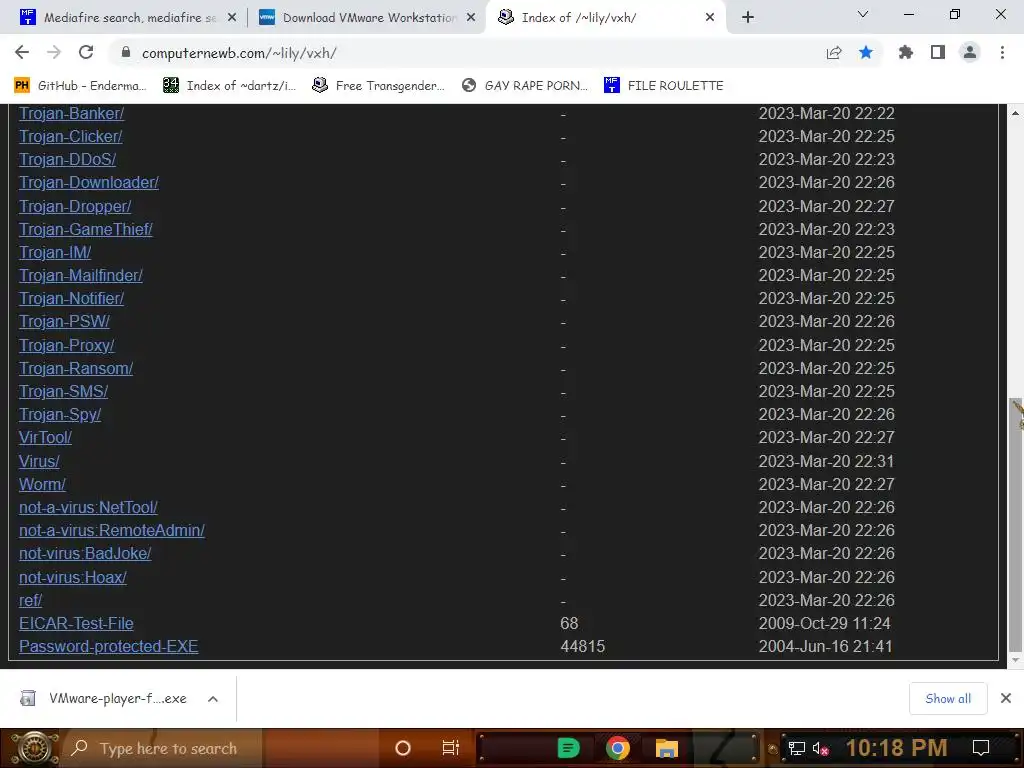Open the Trojan-DDoS/ directory
Viewport: 1024px width, 768px height.
[67, 159]
